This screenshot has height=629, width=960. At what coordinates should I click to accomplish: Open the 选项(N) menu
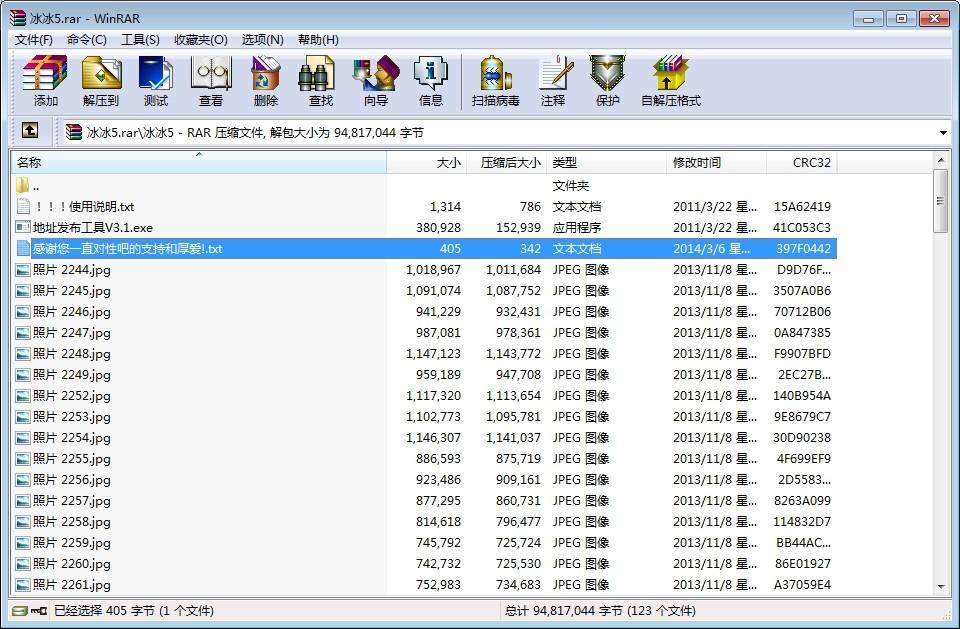tap(262, 40)
